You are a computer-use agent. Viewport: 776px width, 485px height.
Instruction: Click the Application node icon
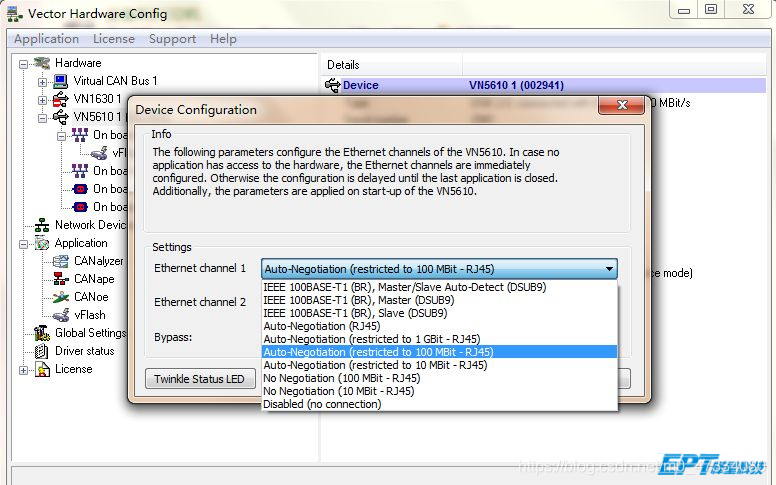tap(42, 243)
